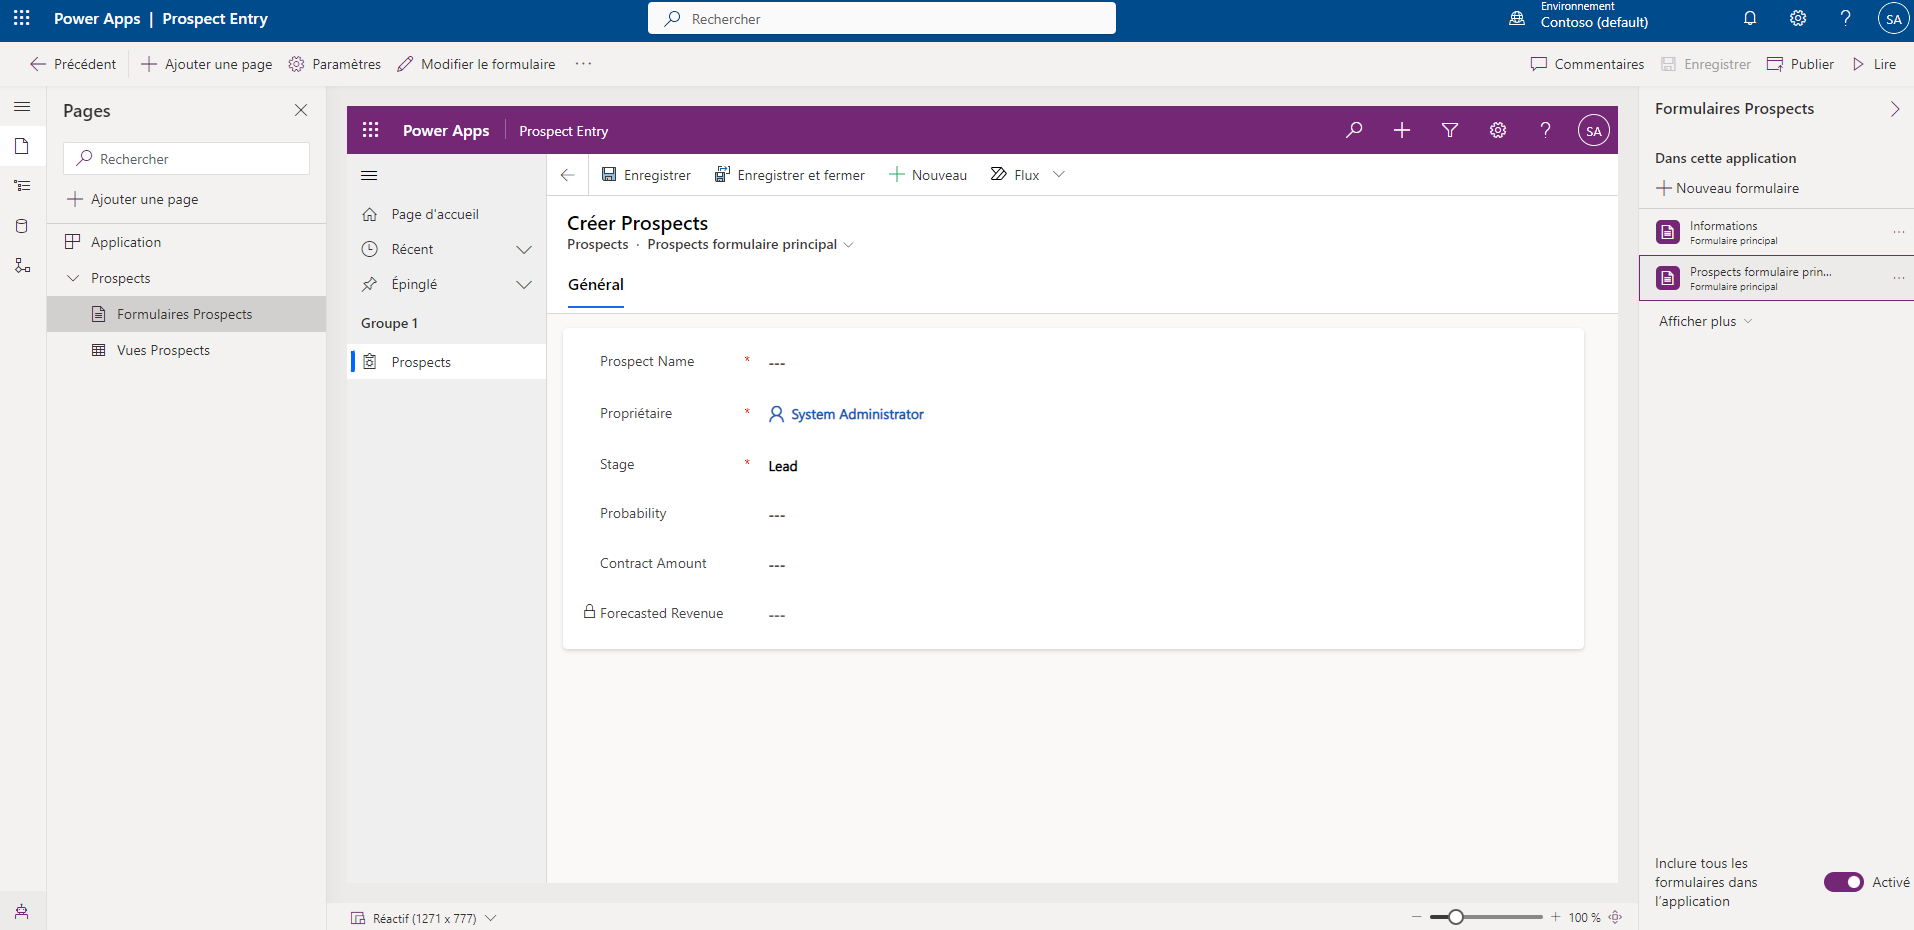Click the notifications bell icon
This screenshot has width=1914, height=930.
click(x=1750, y=18)
